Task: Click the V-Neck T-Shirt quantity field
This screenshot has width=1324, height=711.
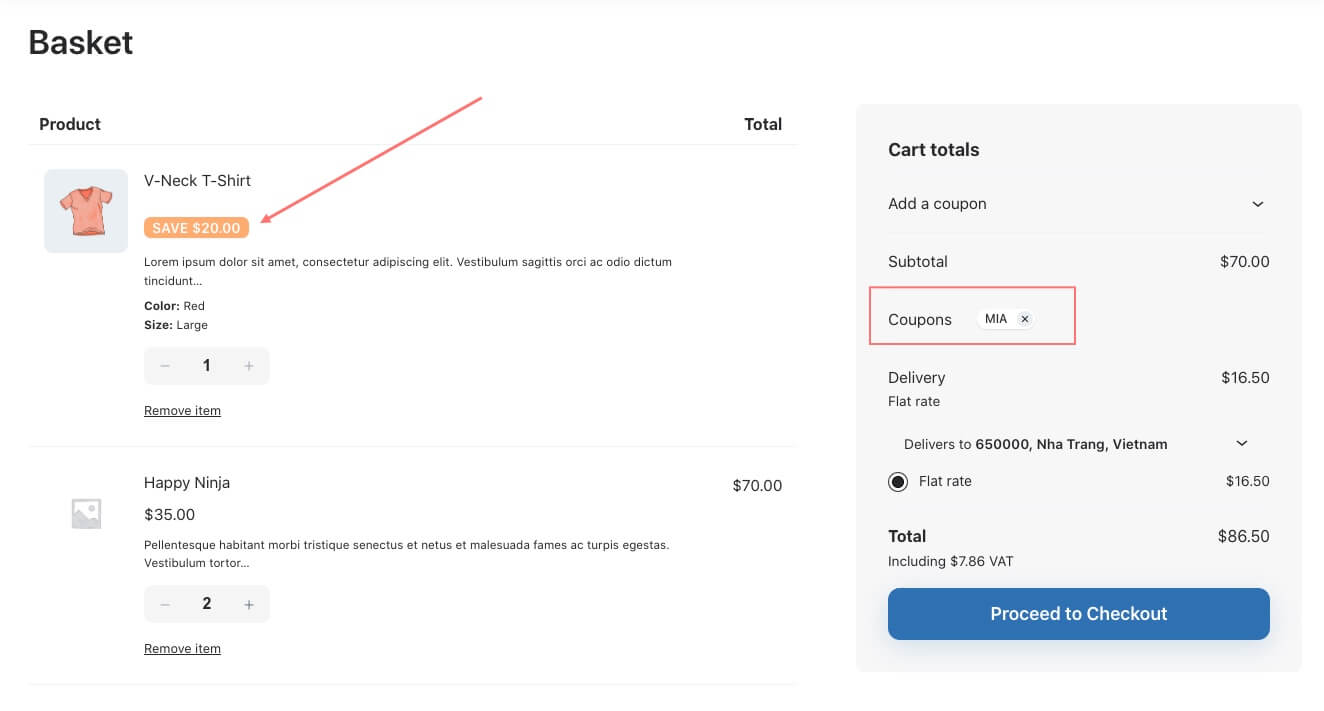Action: (207, 366)
